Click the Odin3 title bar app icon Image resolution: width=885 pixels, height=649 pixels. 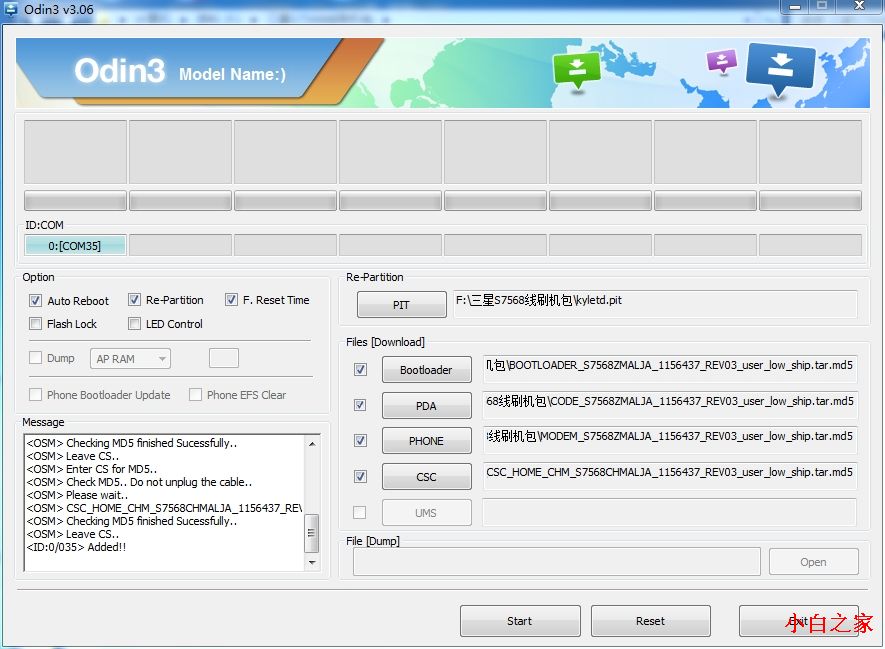click(11, 8)
